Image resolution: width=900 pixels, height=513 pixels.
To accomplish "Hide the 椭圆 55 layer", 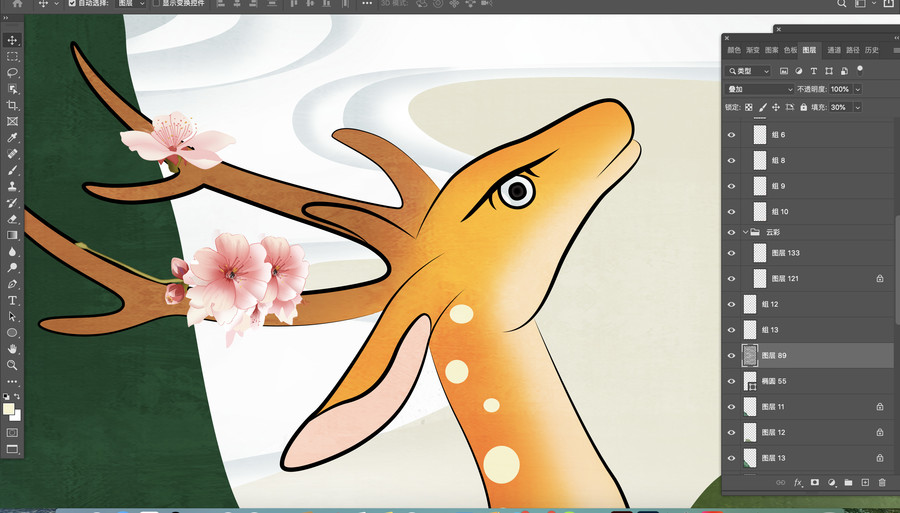I will tap(731, 381).
